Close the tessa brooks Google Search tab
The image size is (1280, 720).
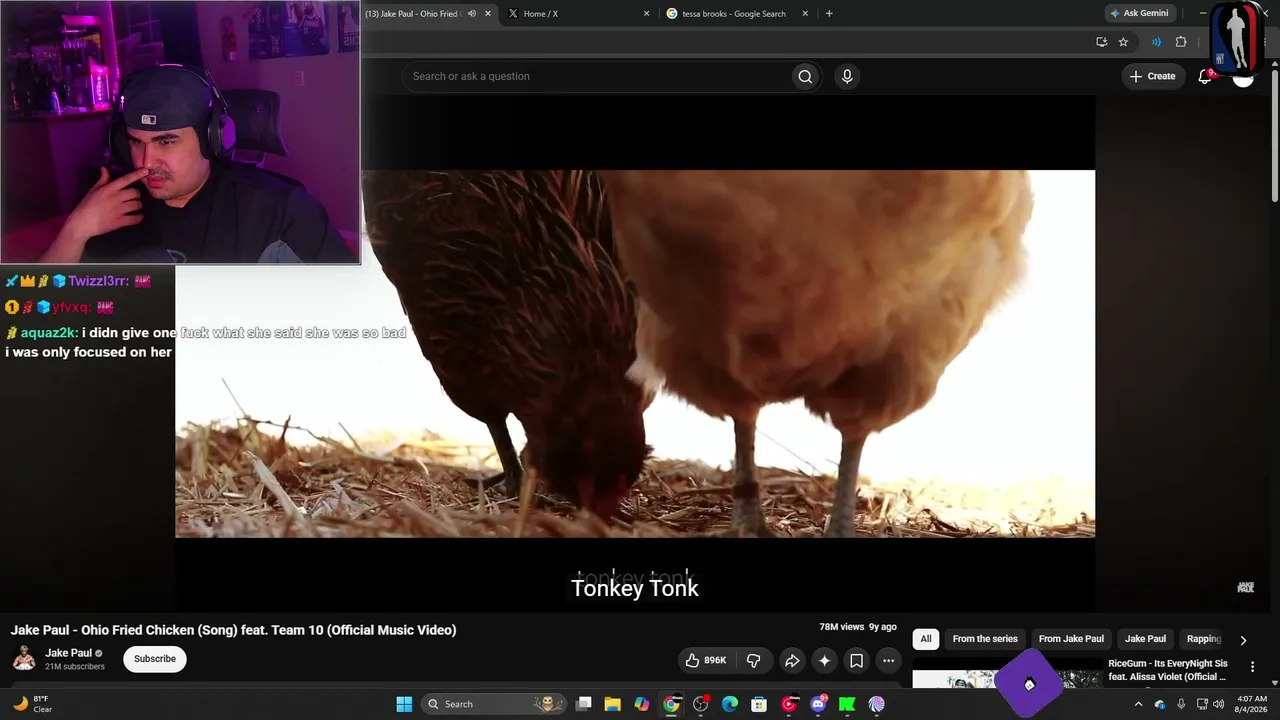pos(805,14)
